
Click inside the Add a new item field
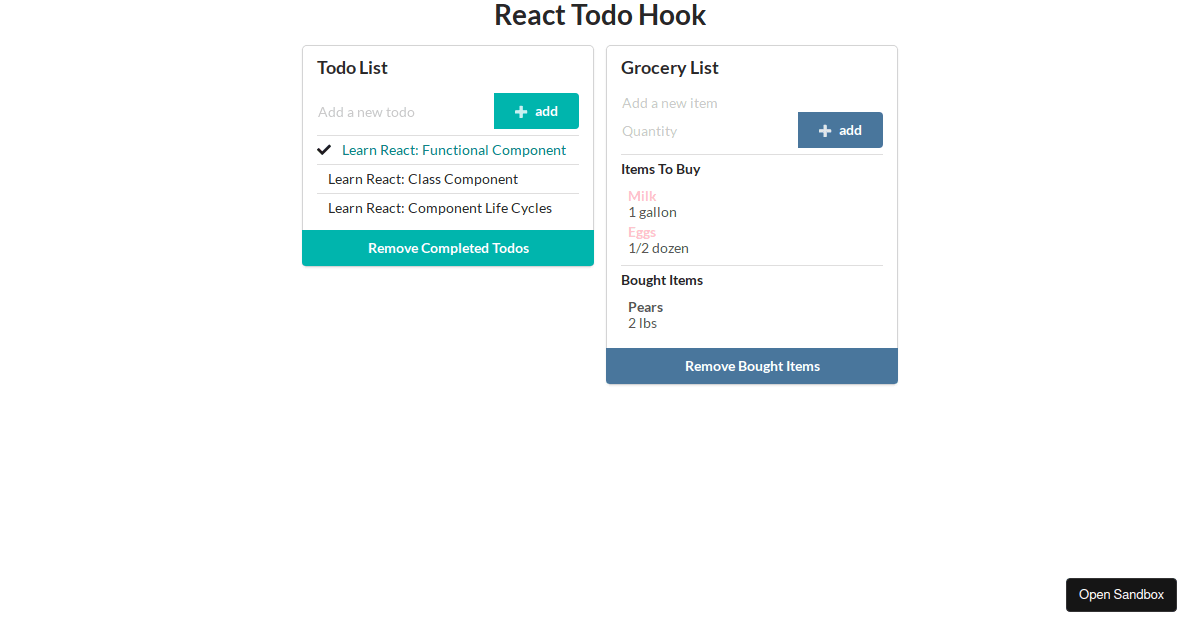coord(700,102)
